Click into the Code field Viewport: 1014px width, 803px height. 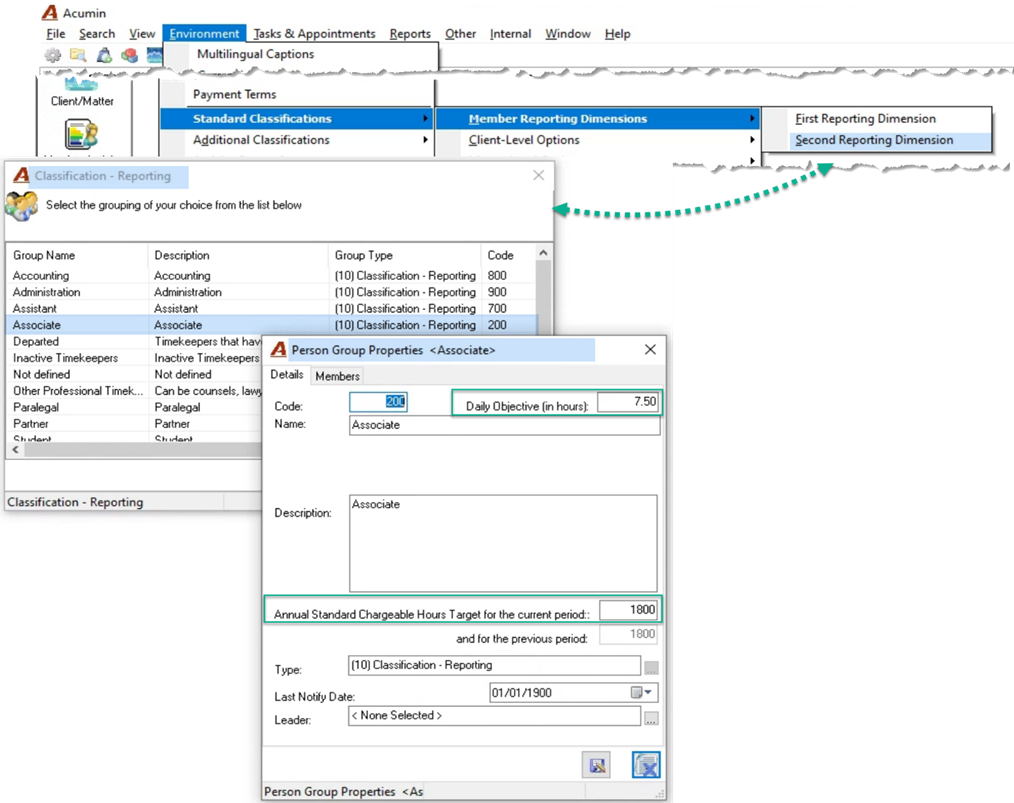click(x=378, y=402)
